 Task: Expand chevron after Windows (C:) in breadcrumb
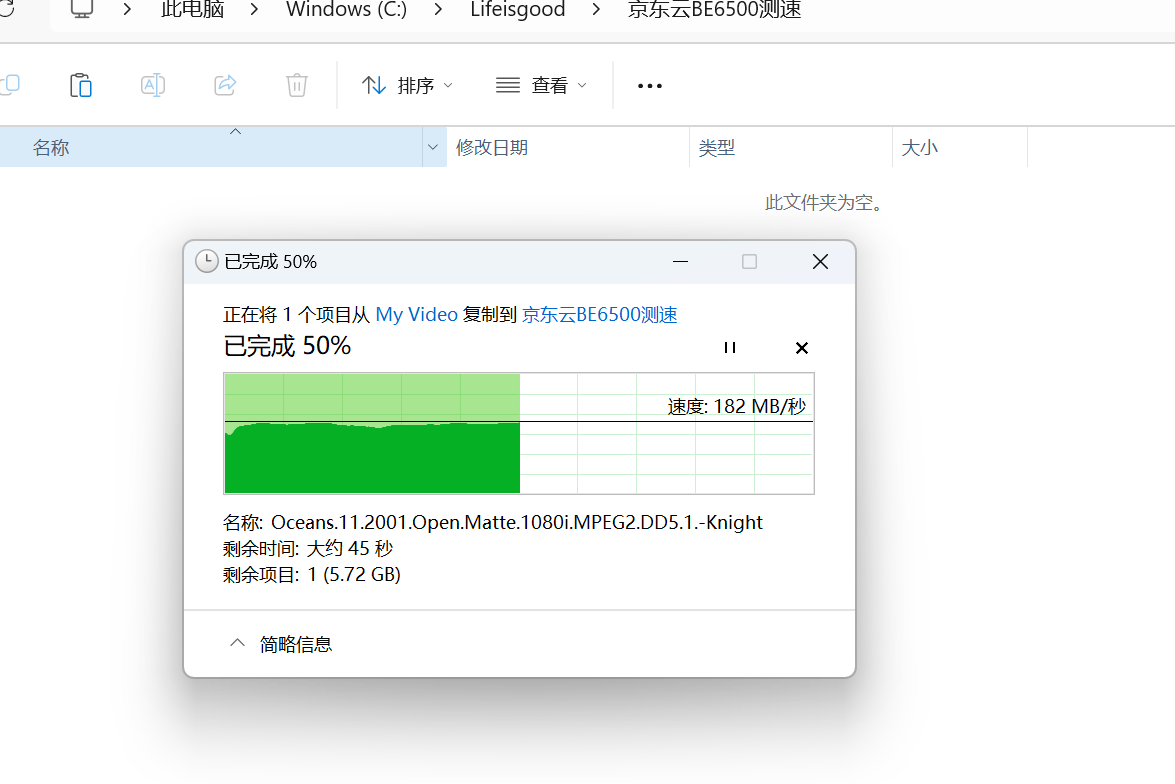tap(438, 10)
